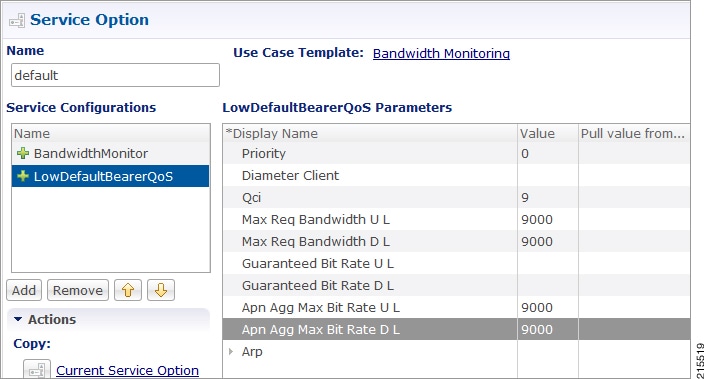704x379 pixels.
Task: Open the Bandwidth Monitoring use case template
Action: (441, 53)
